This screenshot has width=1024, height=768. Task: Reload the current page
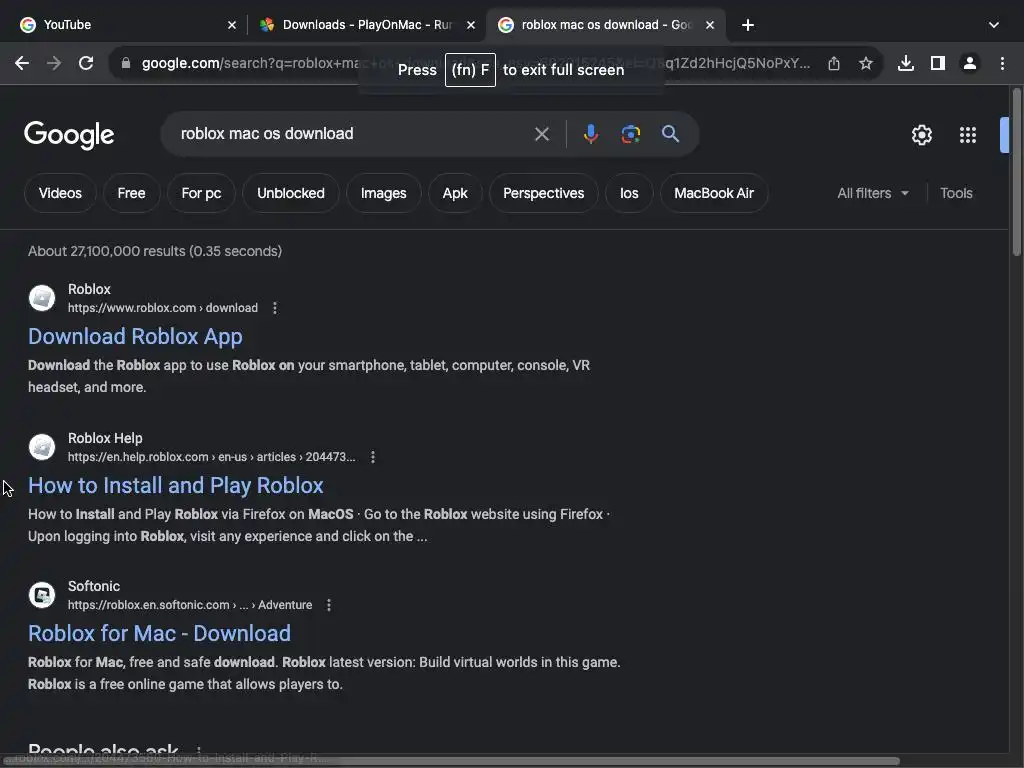click(x=86, y=63)
